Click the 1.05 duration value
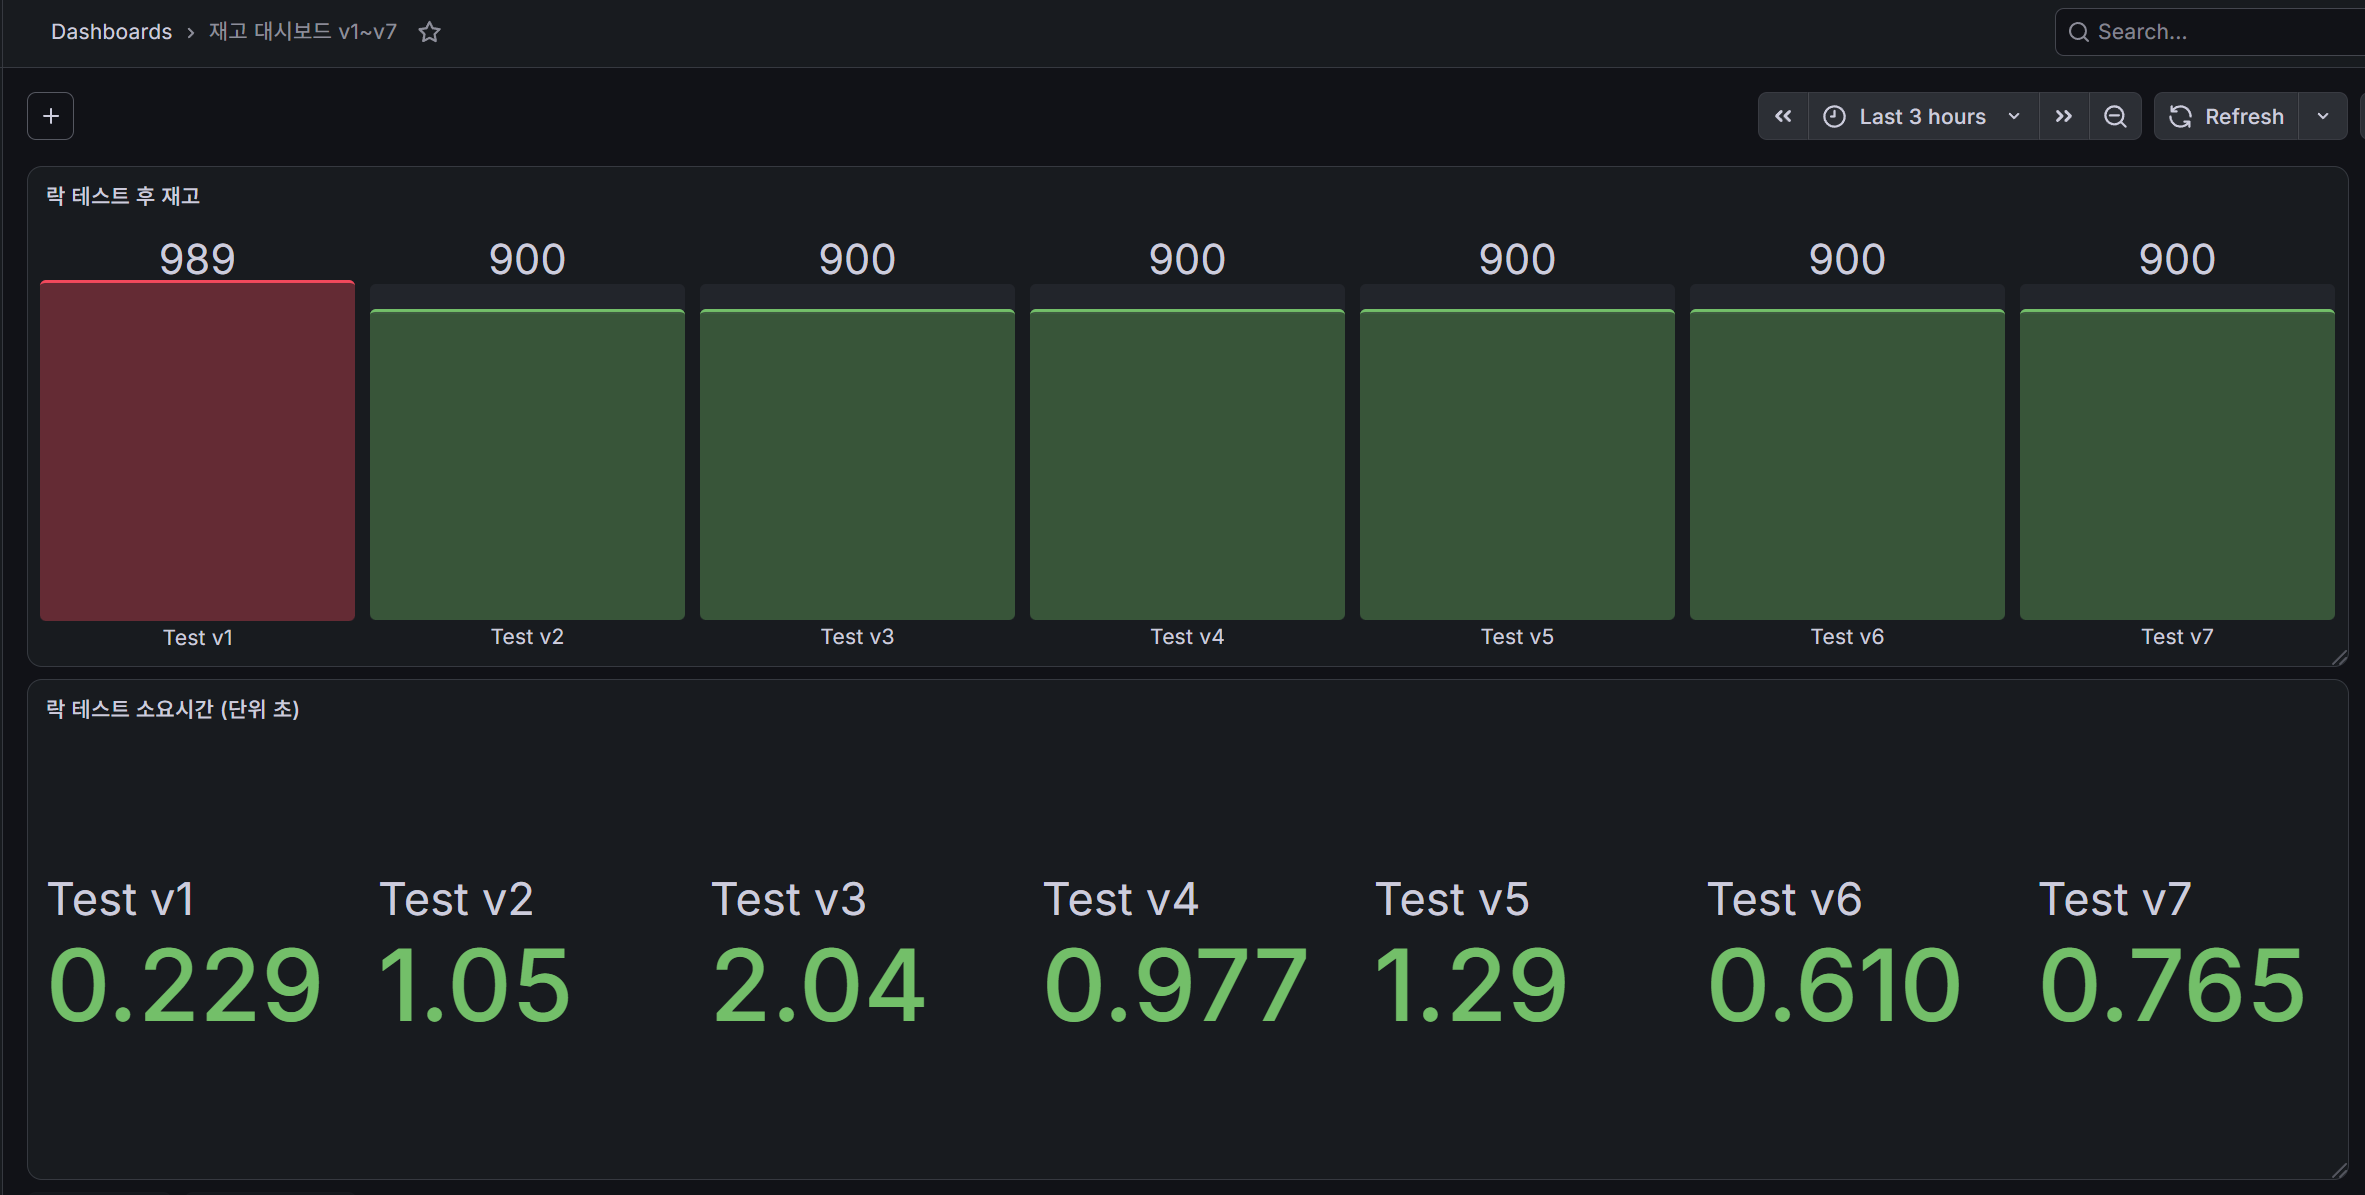This screenshot has height=1195, width=2365. click(475, 986)
